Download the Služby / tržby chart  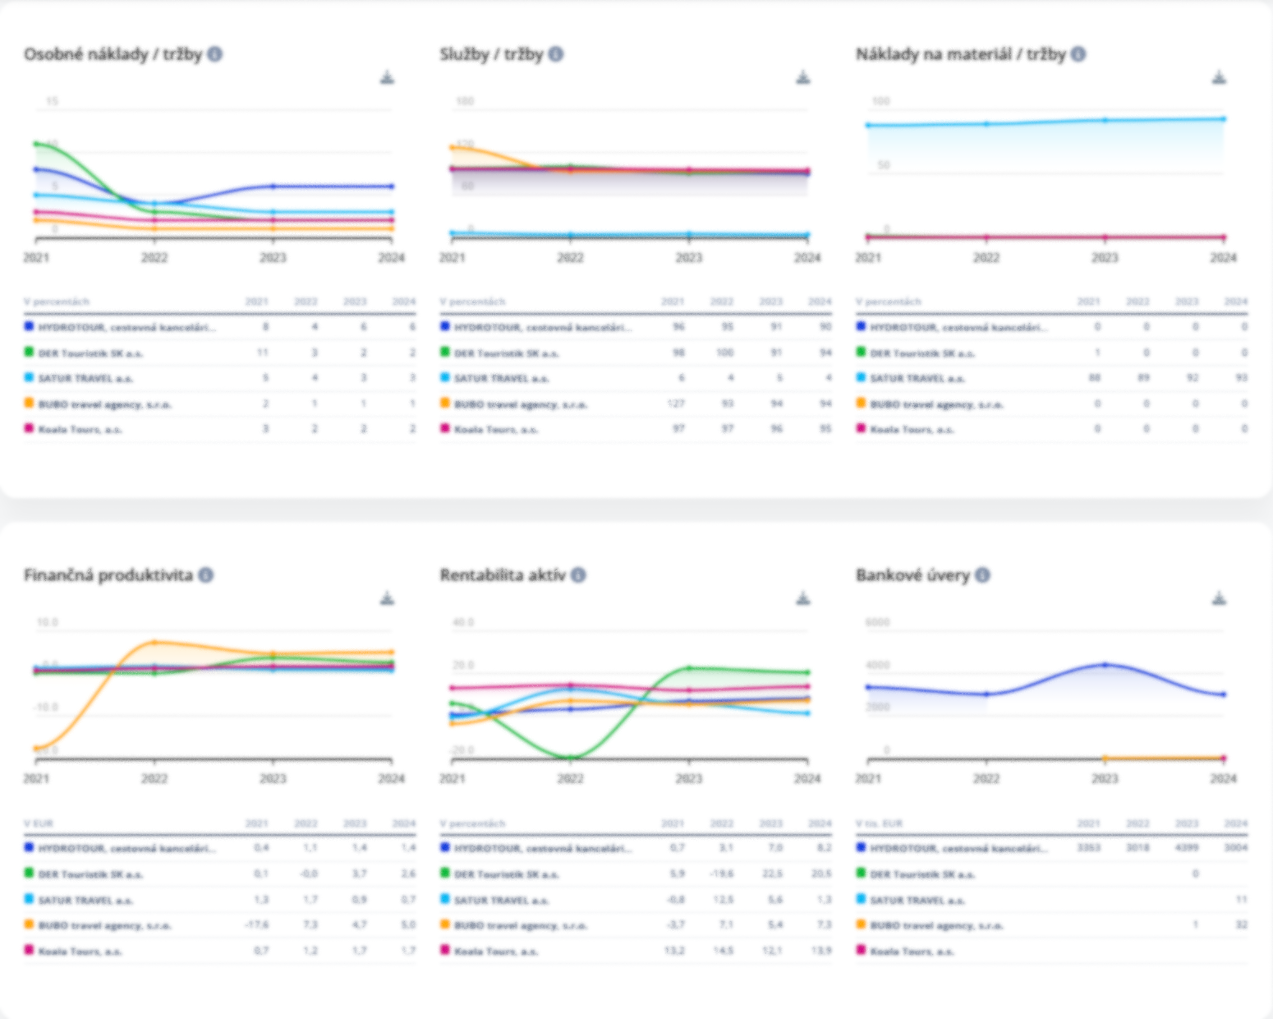pyautogui.click(x=803, y=78)
